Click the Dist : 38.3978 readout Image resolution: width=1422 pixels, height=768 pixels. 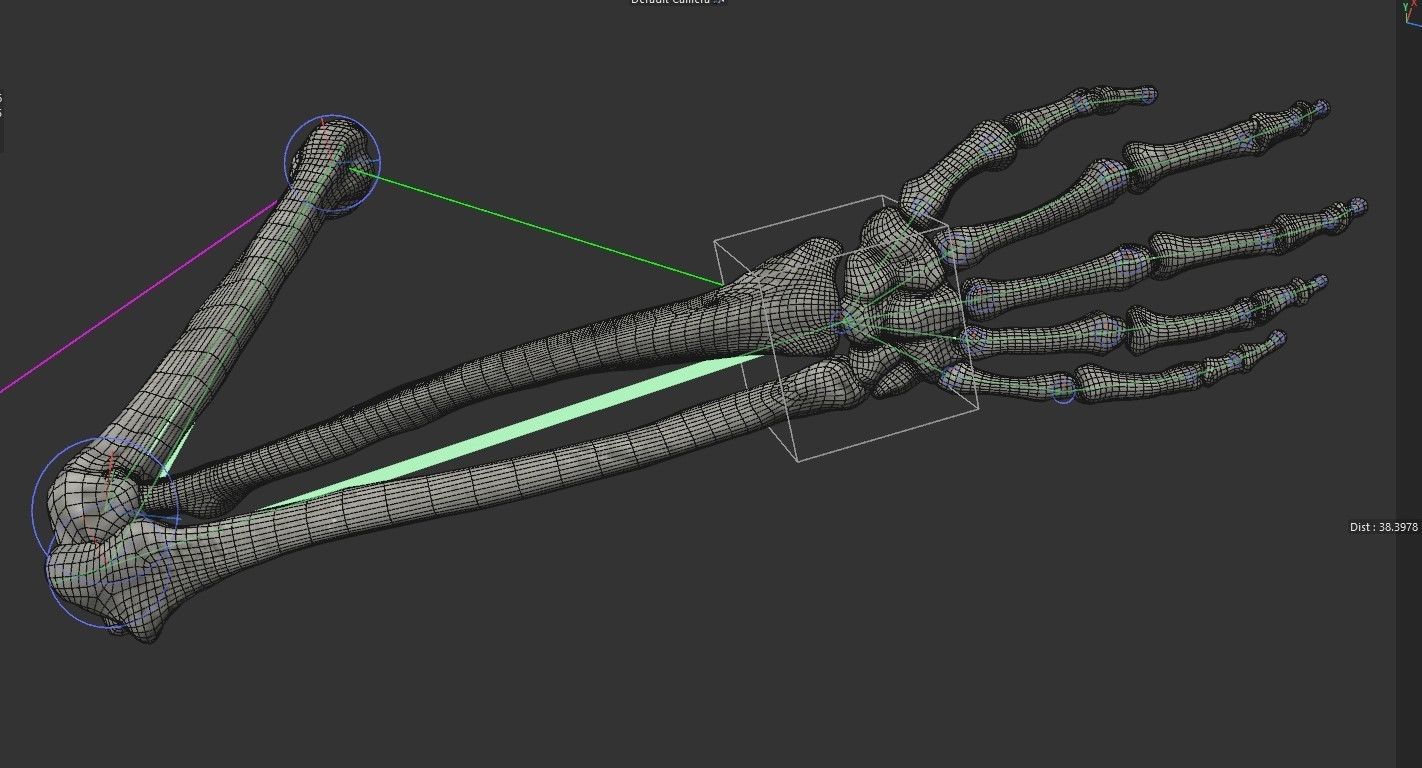1384,527
